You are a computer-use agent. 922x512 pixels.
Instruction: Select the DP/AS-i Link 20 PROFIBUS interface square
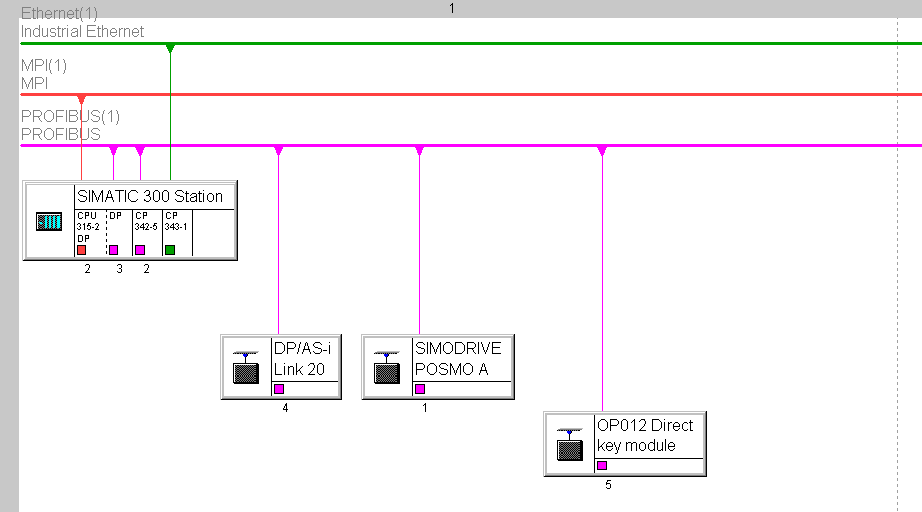pos(279,389)
